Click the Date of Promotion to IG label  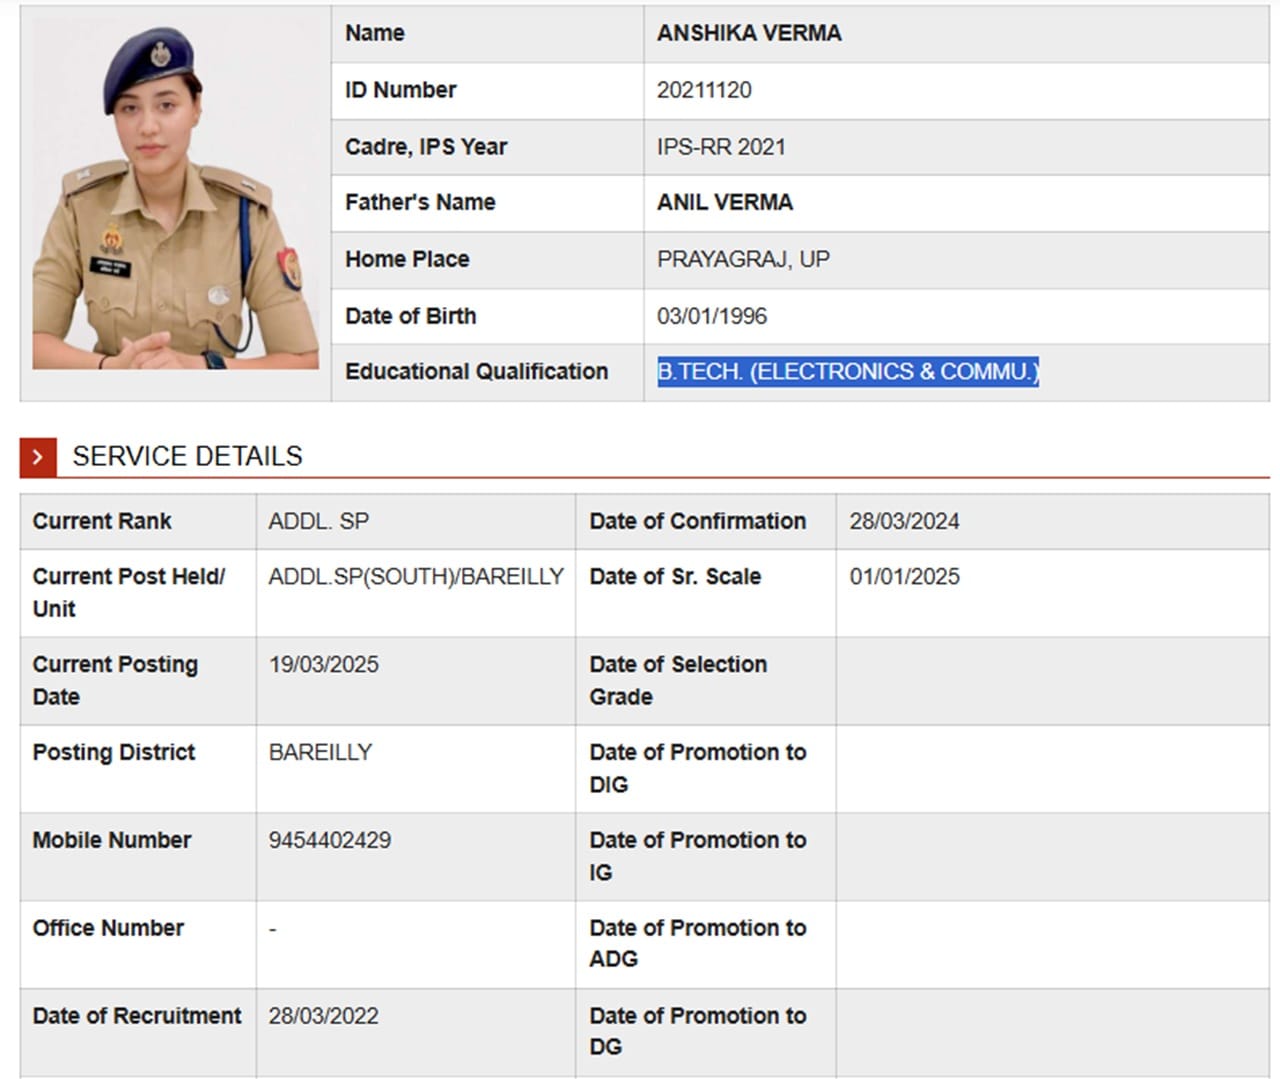pyautogui.click(x=697, y=856)
